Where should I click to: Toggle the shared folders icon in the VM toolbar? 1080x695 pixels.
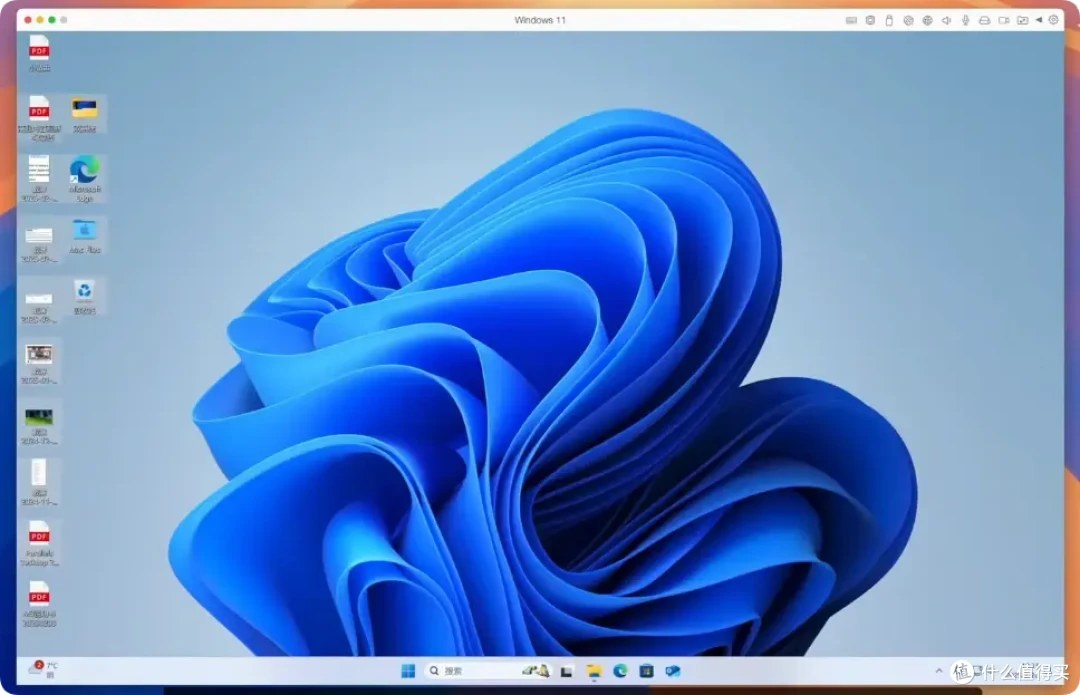1022,20
